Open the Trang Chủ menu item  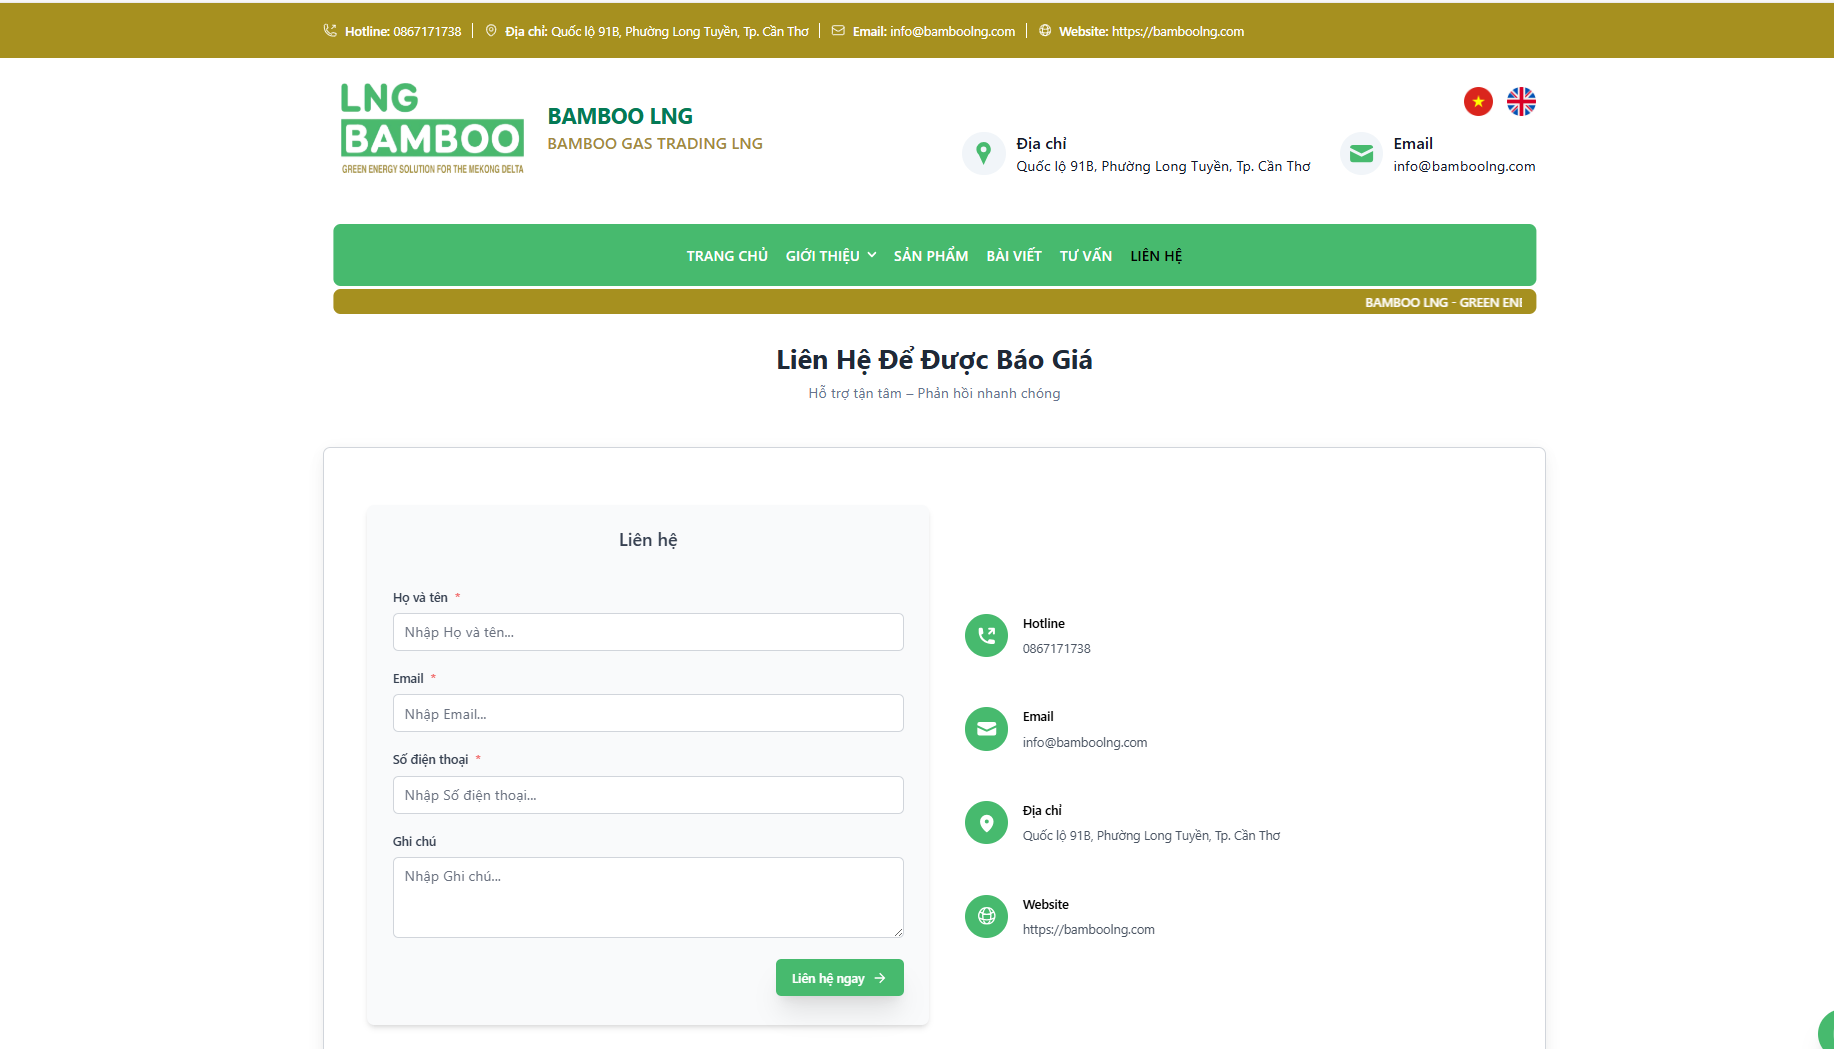coord(727,256)
